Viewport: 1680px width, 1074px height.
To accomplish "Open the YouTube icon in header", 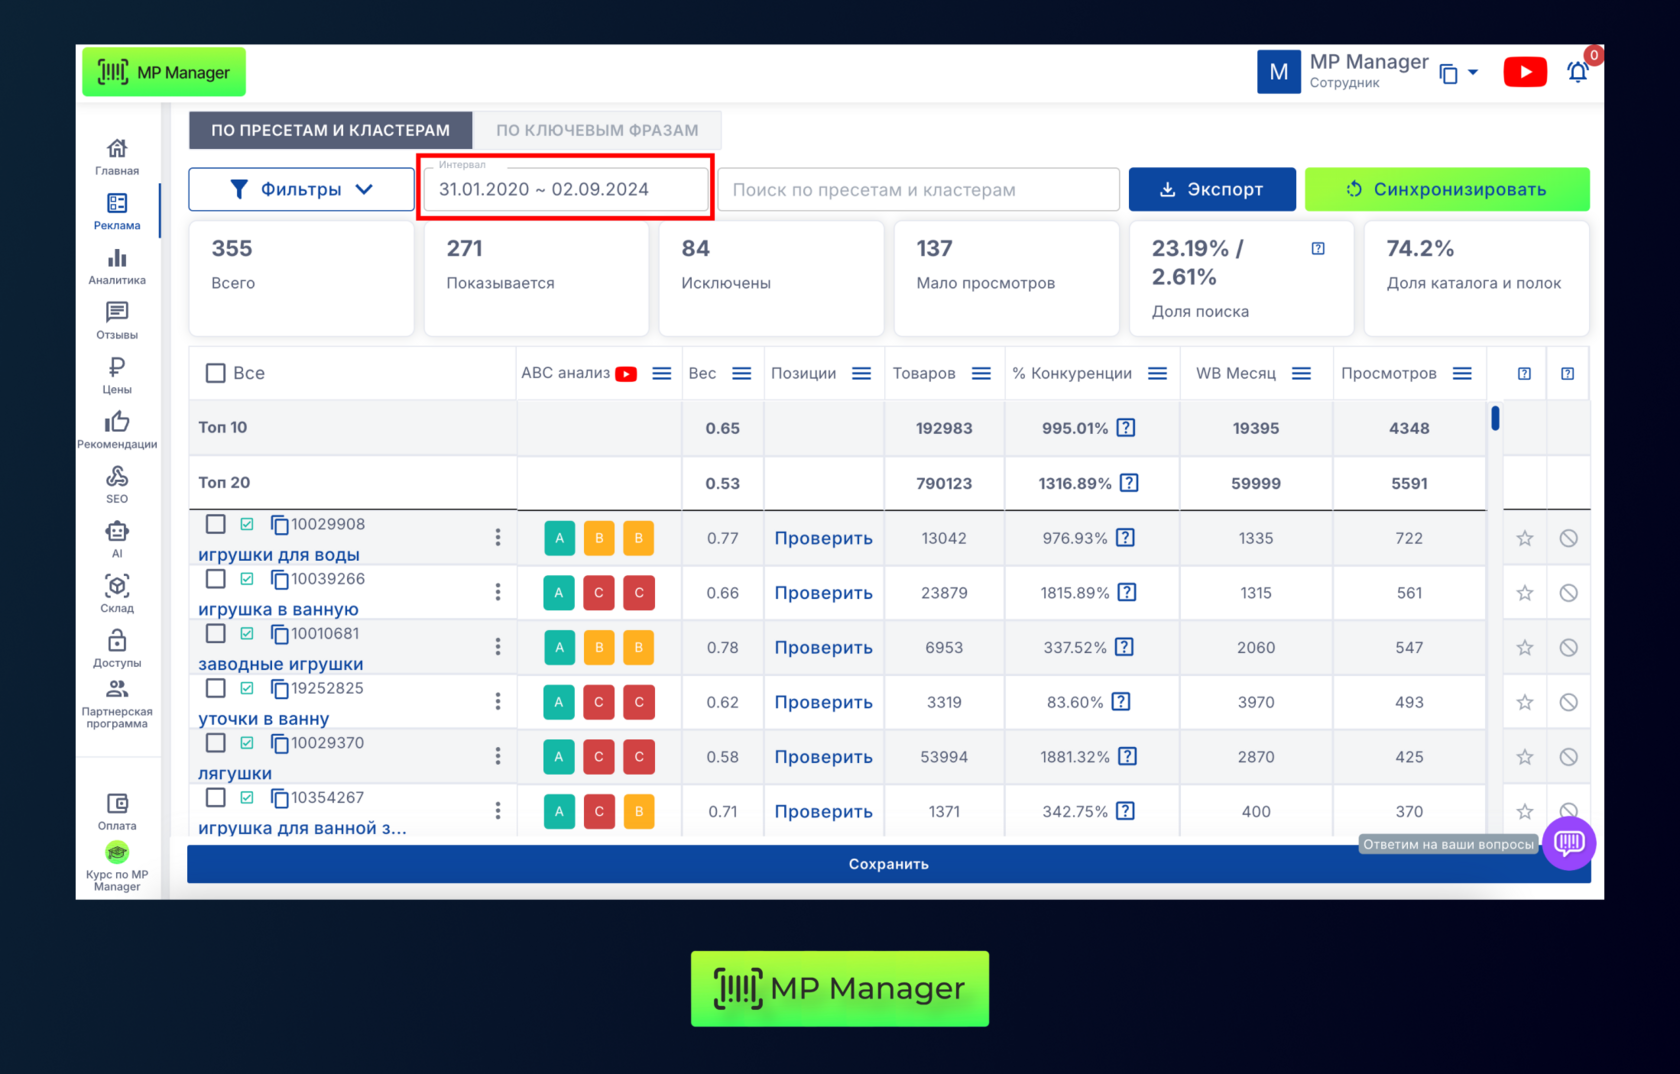I will (x=1524, y=72).
